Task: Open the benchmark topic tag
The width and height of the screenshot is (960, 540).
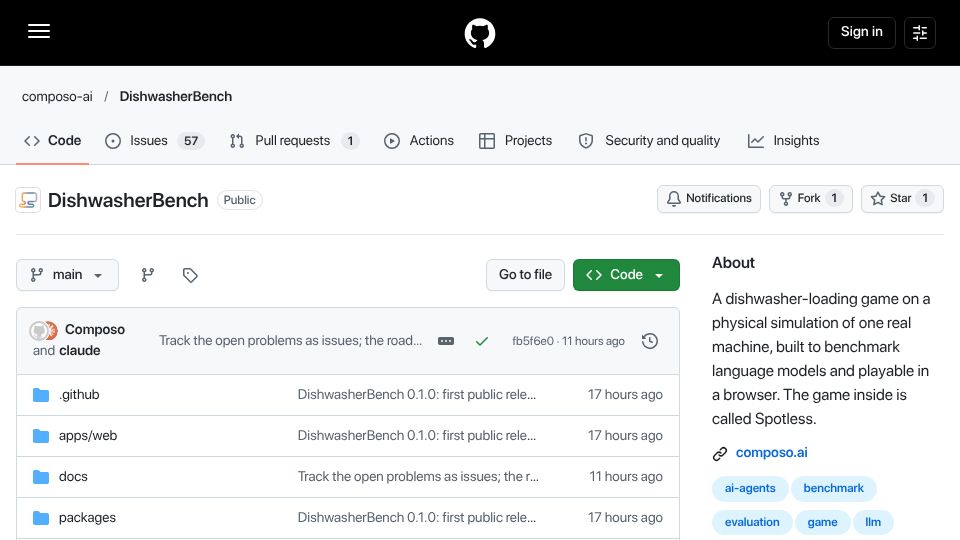Action: click(833, 489)
